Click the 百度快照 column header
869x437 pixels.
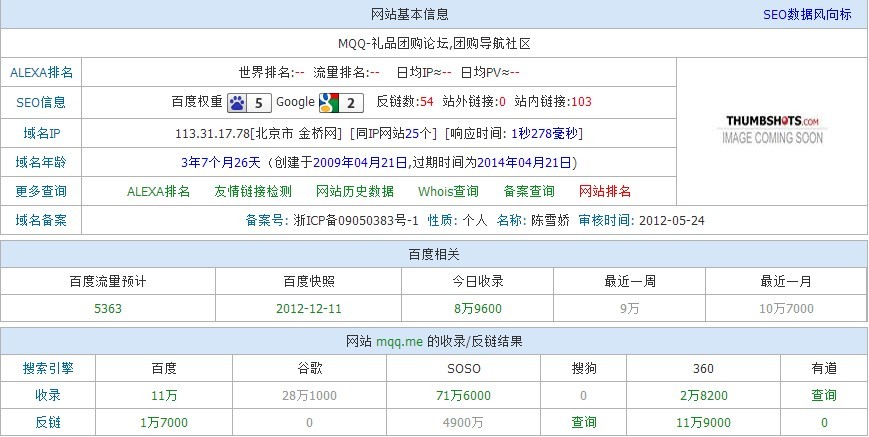(309, 281)
